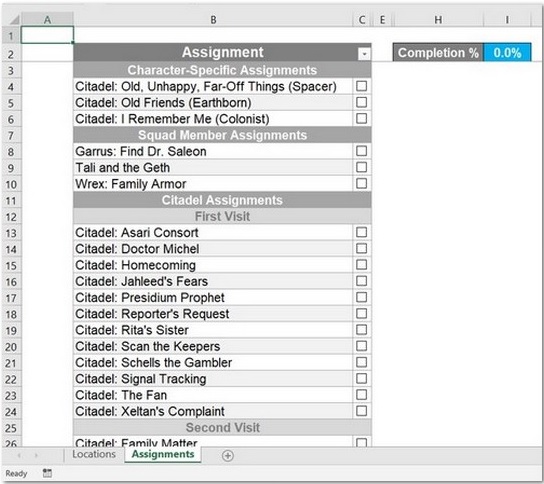
Task: Click the selected cell A1
Action: 47,35
